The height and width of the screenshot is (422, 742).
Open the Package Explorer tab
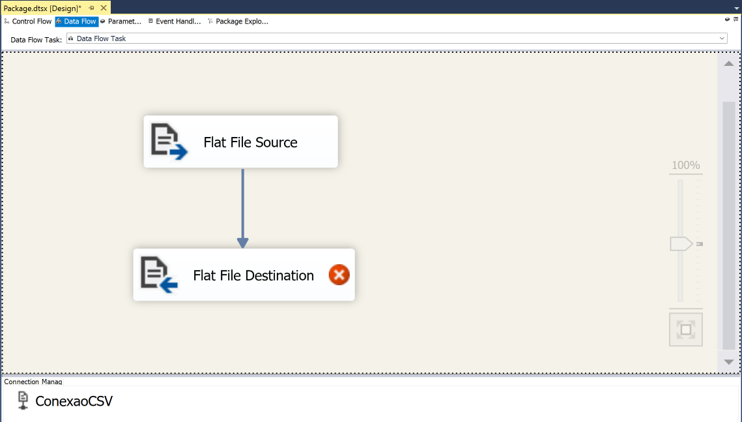[238, 21]
